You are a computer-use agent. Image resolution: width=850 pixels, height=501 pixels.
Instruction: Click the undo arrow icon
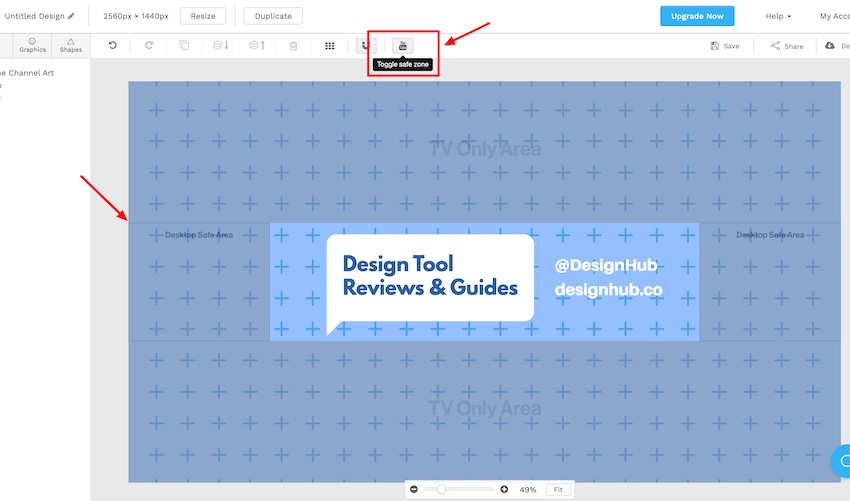pos(112,46)
